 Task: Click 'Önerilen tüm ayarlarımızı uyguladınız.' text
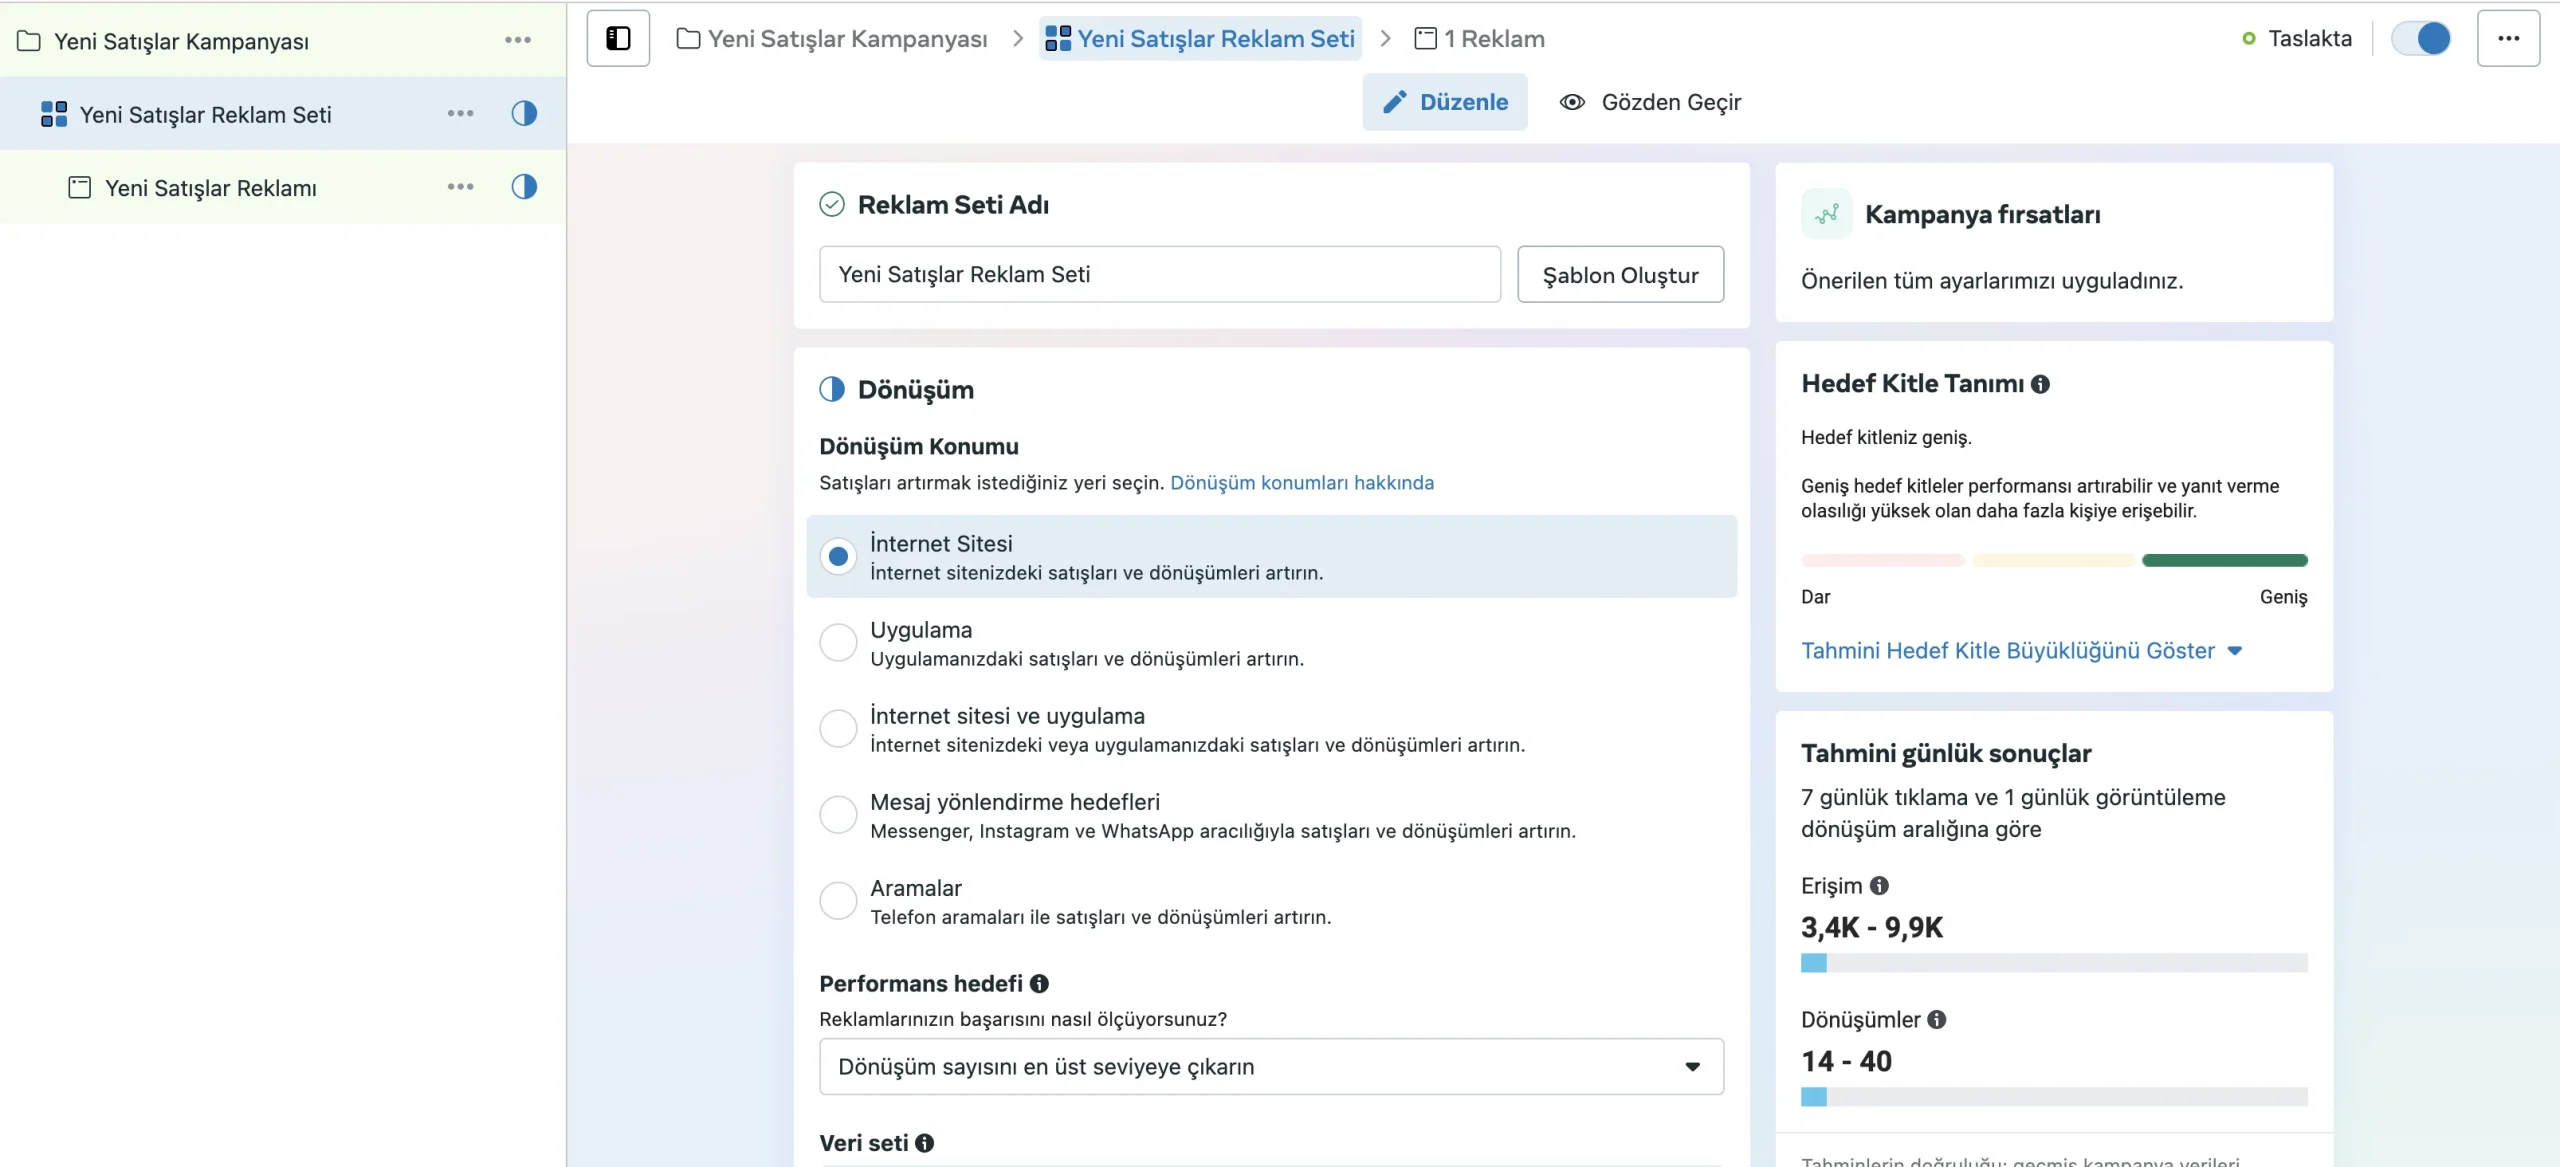pos(1992,281)
